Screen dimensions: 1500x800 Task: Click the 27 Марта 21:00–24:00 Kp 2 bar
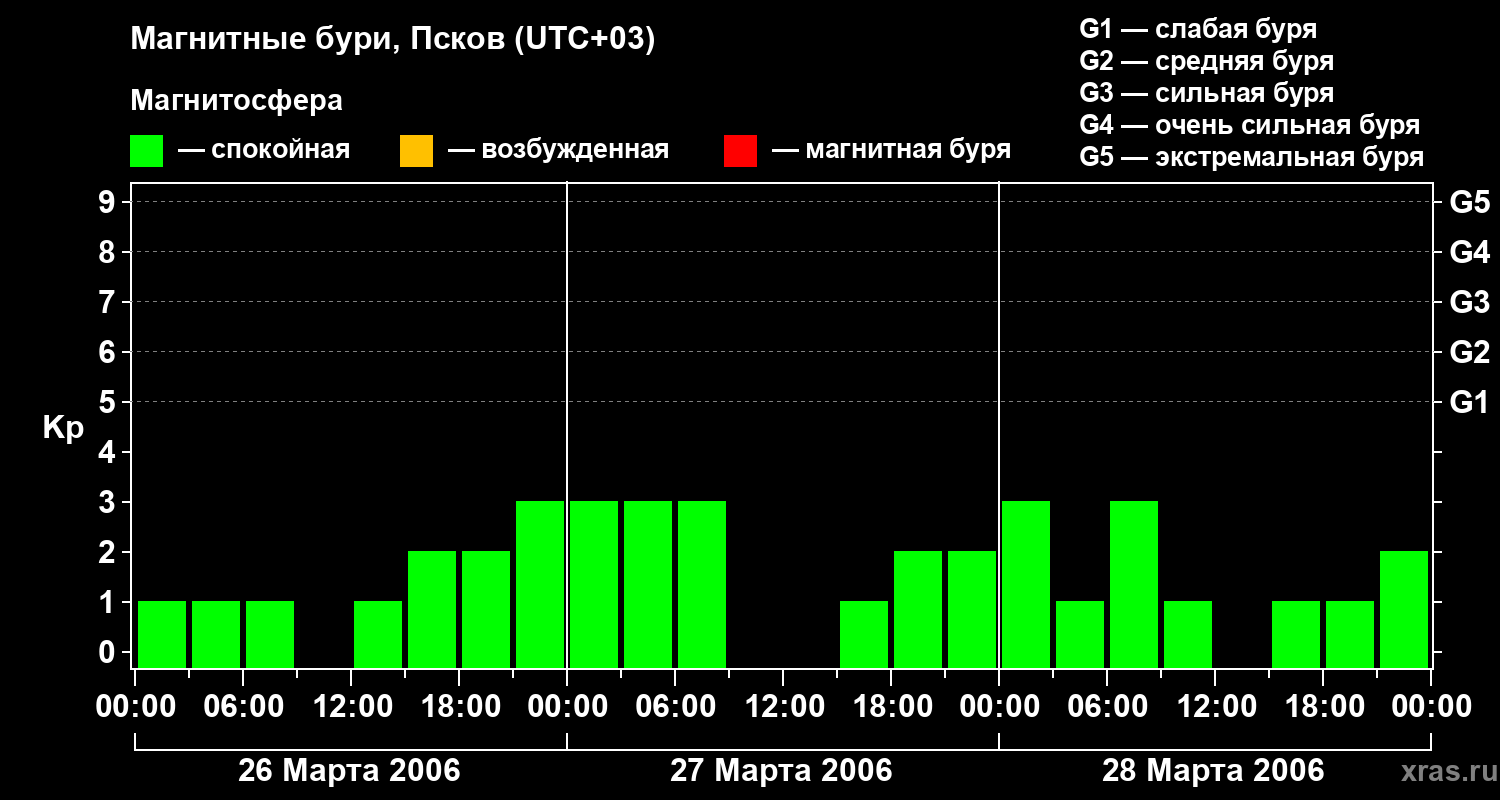pyautogui.click(x=972, y=609)
